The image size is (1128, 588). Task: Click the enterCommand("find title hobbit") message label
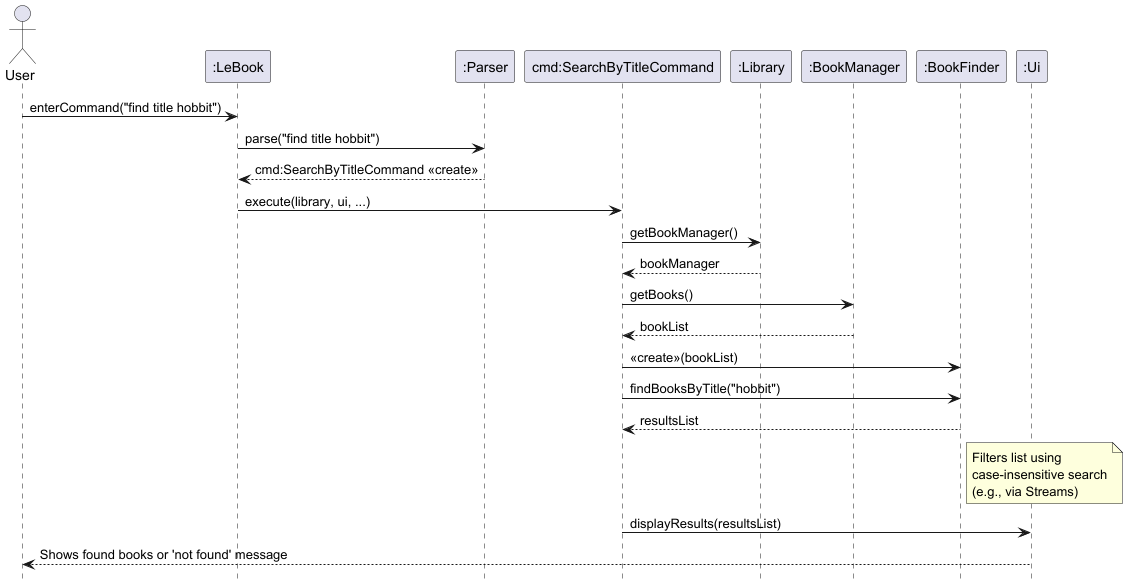pos(125,108)
